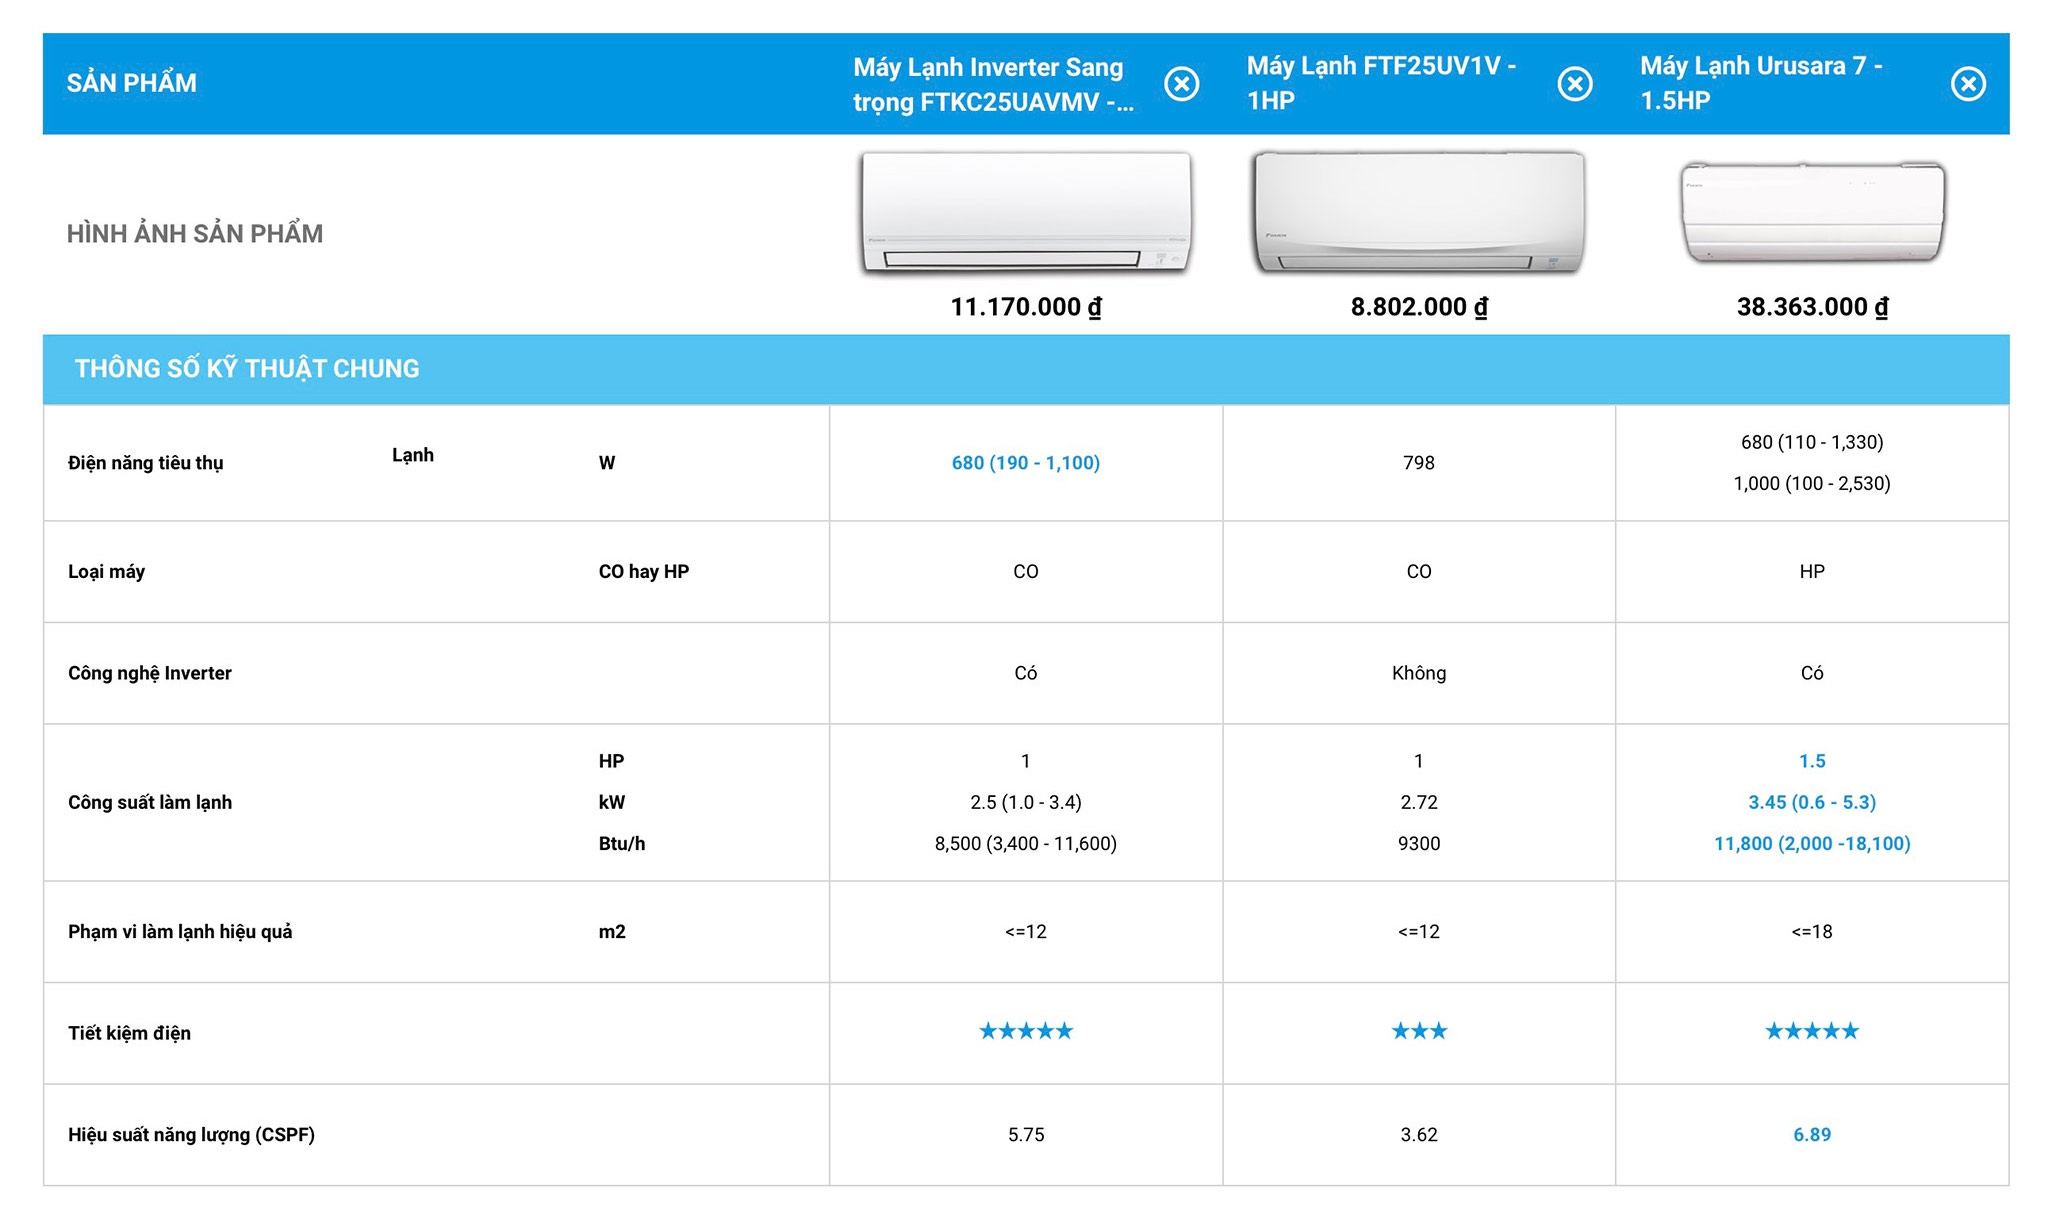Remove the FTKC25UAVMV product from comparison
Screen dimensions: 2048x1207
coord(1182,84)
